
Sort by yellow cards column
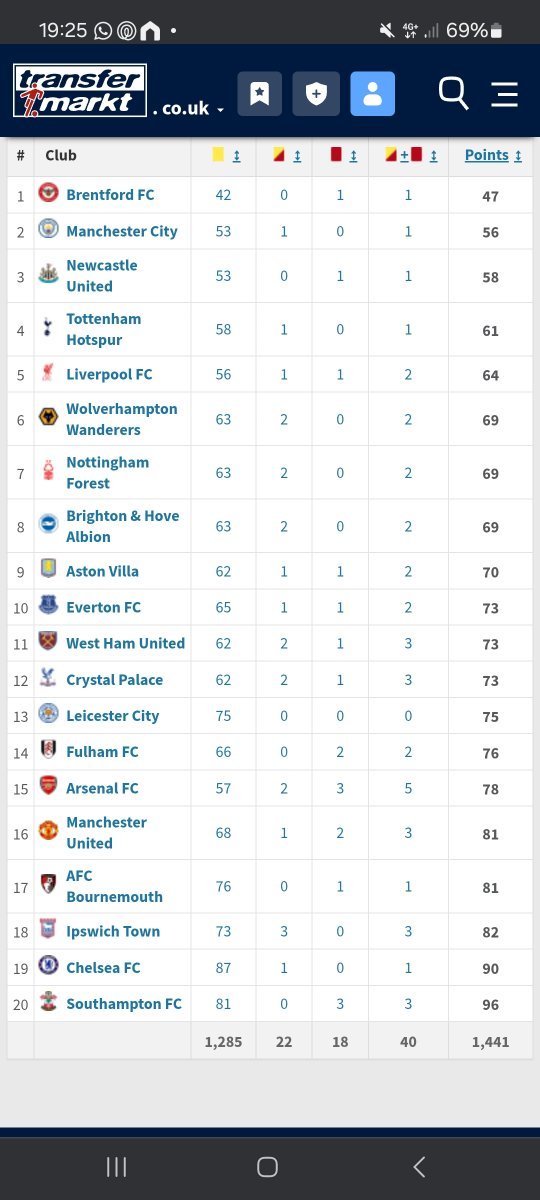[226, 155]
